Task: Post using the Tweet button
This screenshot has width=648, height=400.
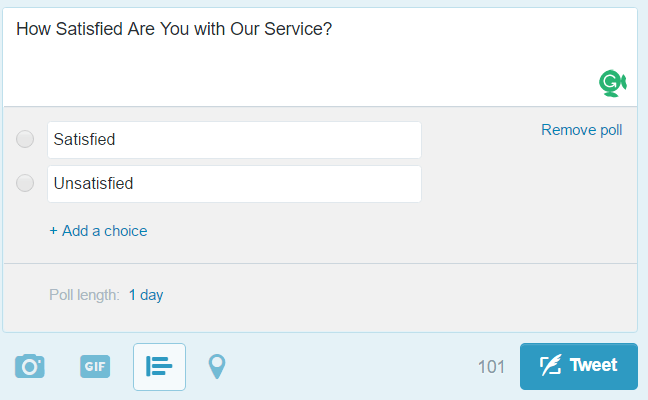Action: (x=579, y=366)
